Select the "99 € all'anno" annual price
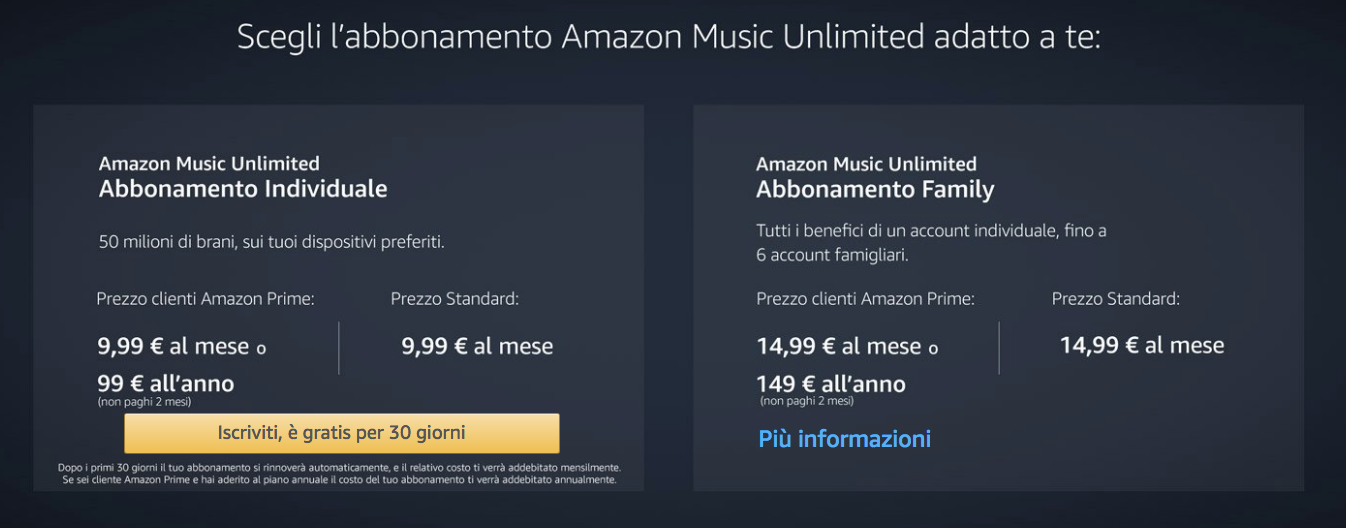The width and height of the screenshot is (1346, 528). coord(166,384)
